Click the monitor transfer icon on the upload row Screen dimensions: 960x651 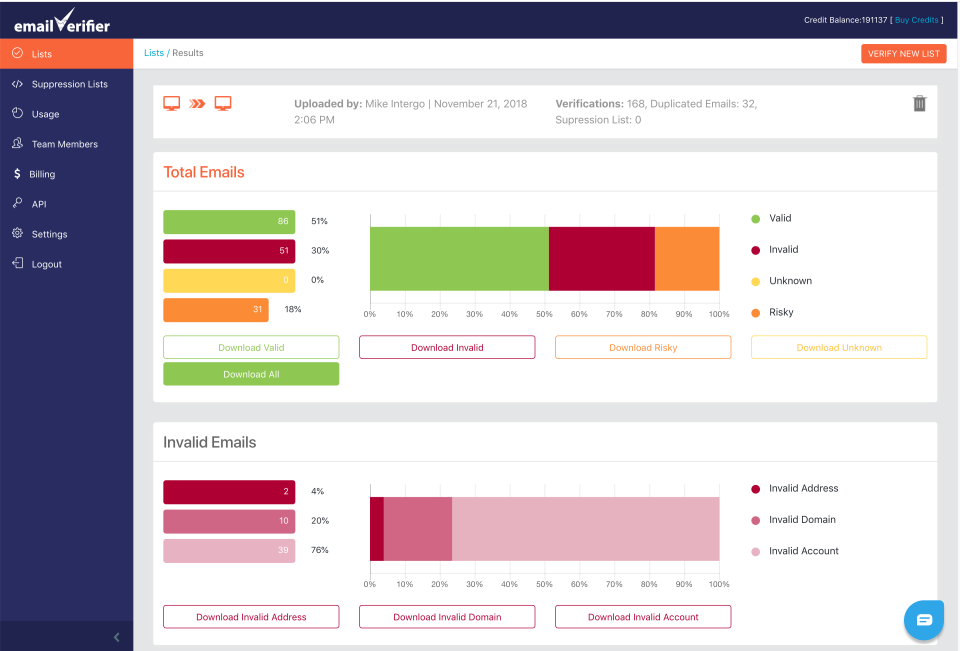click(x=196, y=103)
